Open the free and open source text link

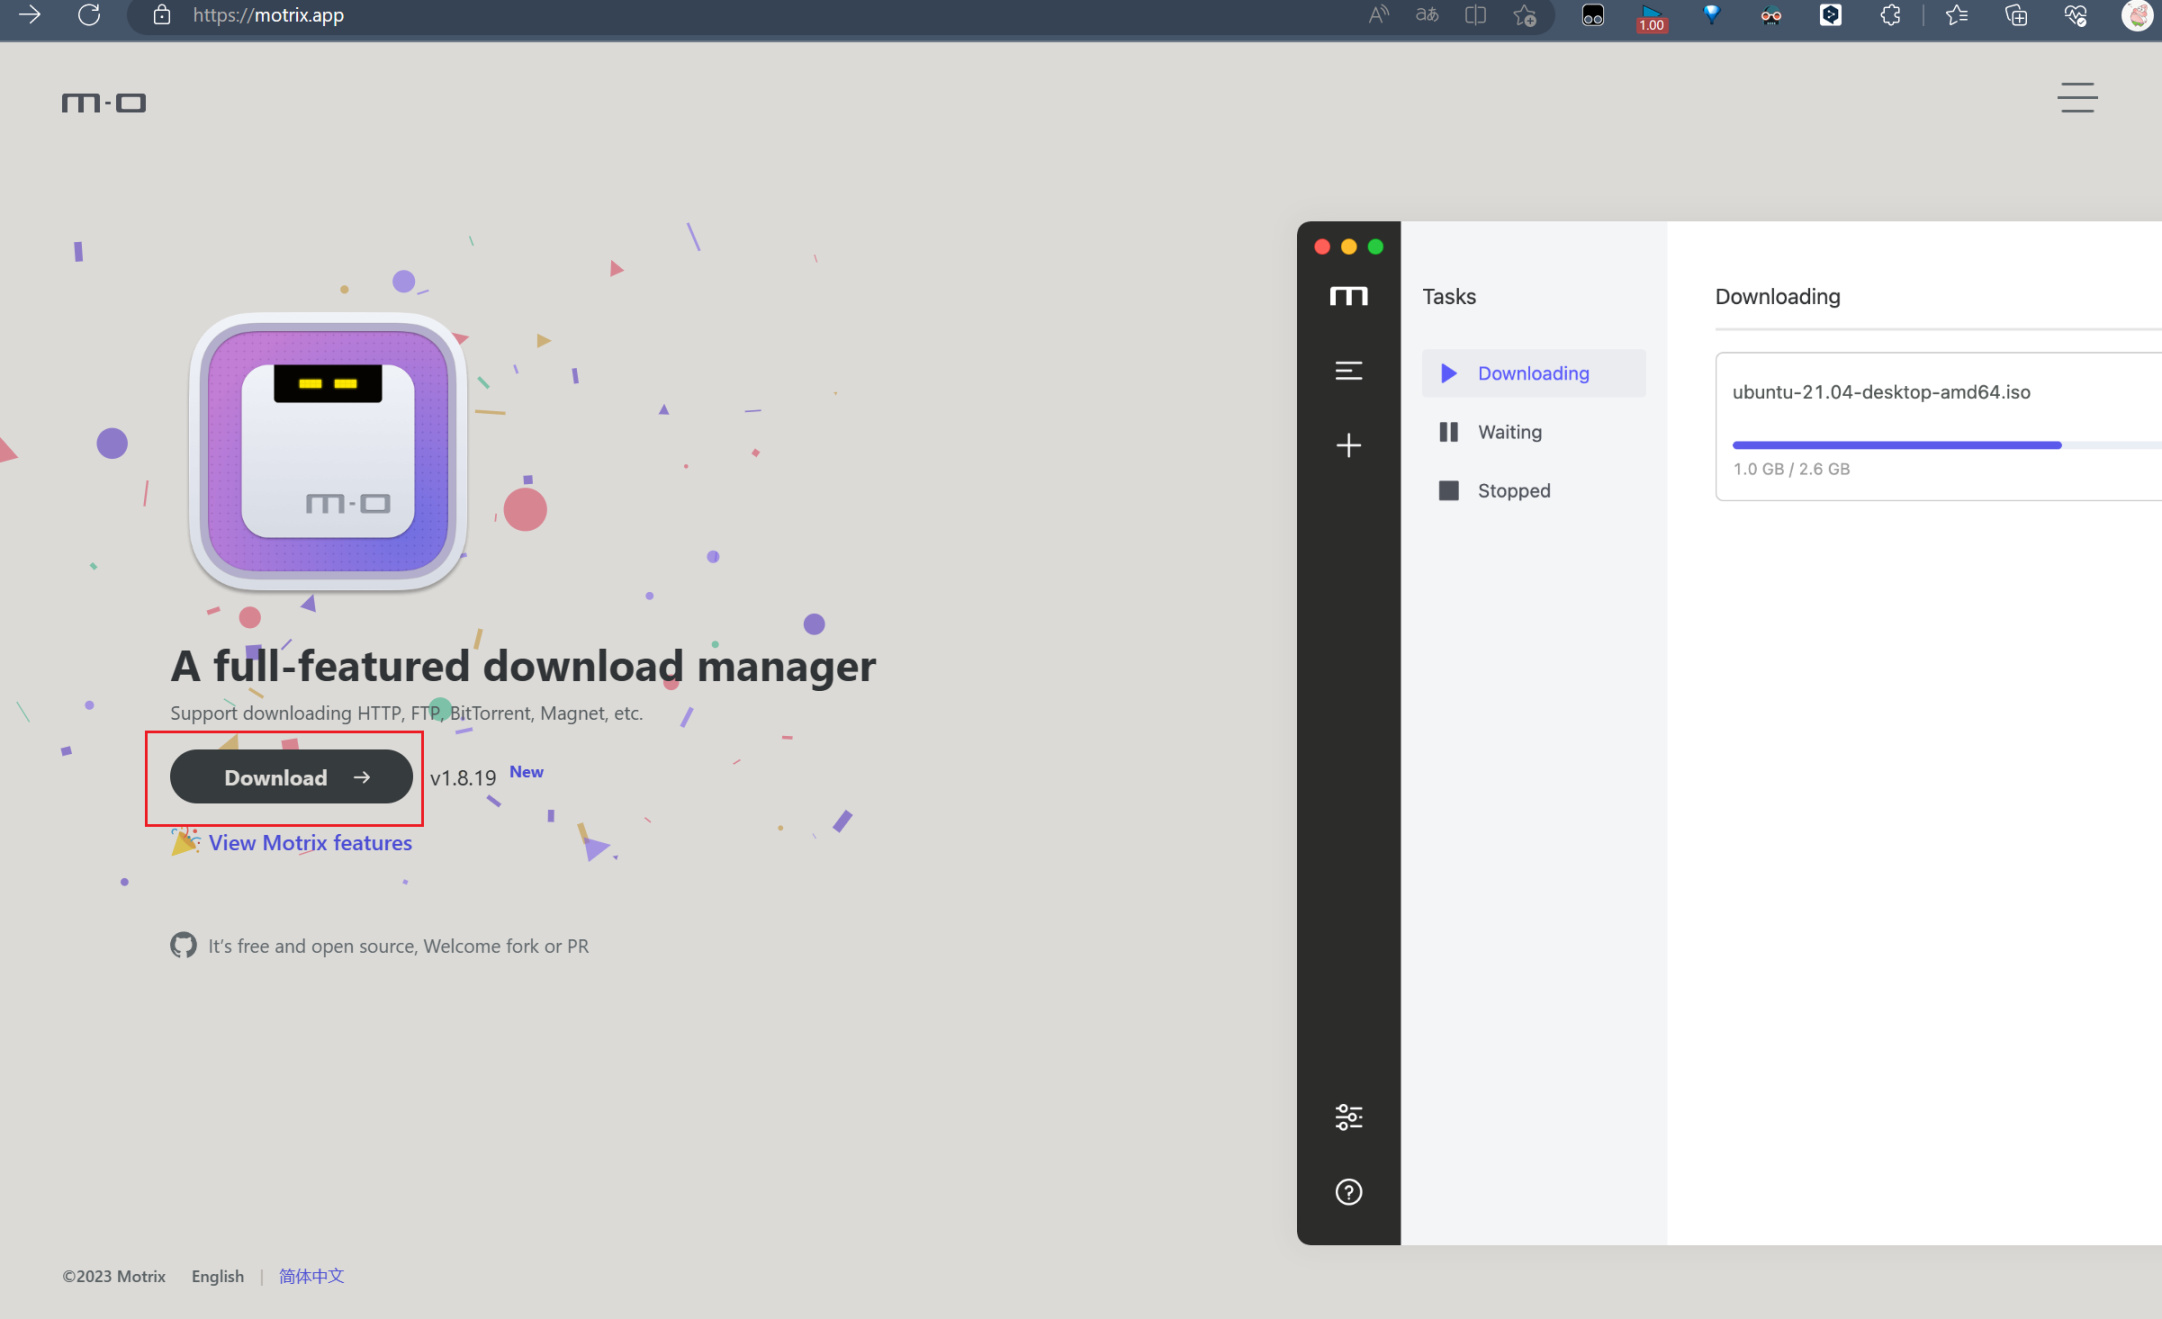398,946
